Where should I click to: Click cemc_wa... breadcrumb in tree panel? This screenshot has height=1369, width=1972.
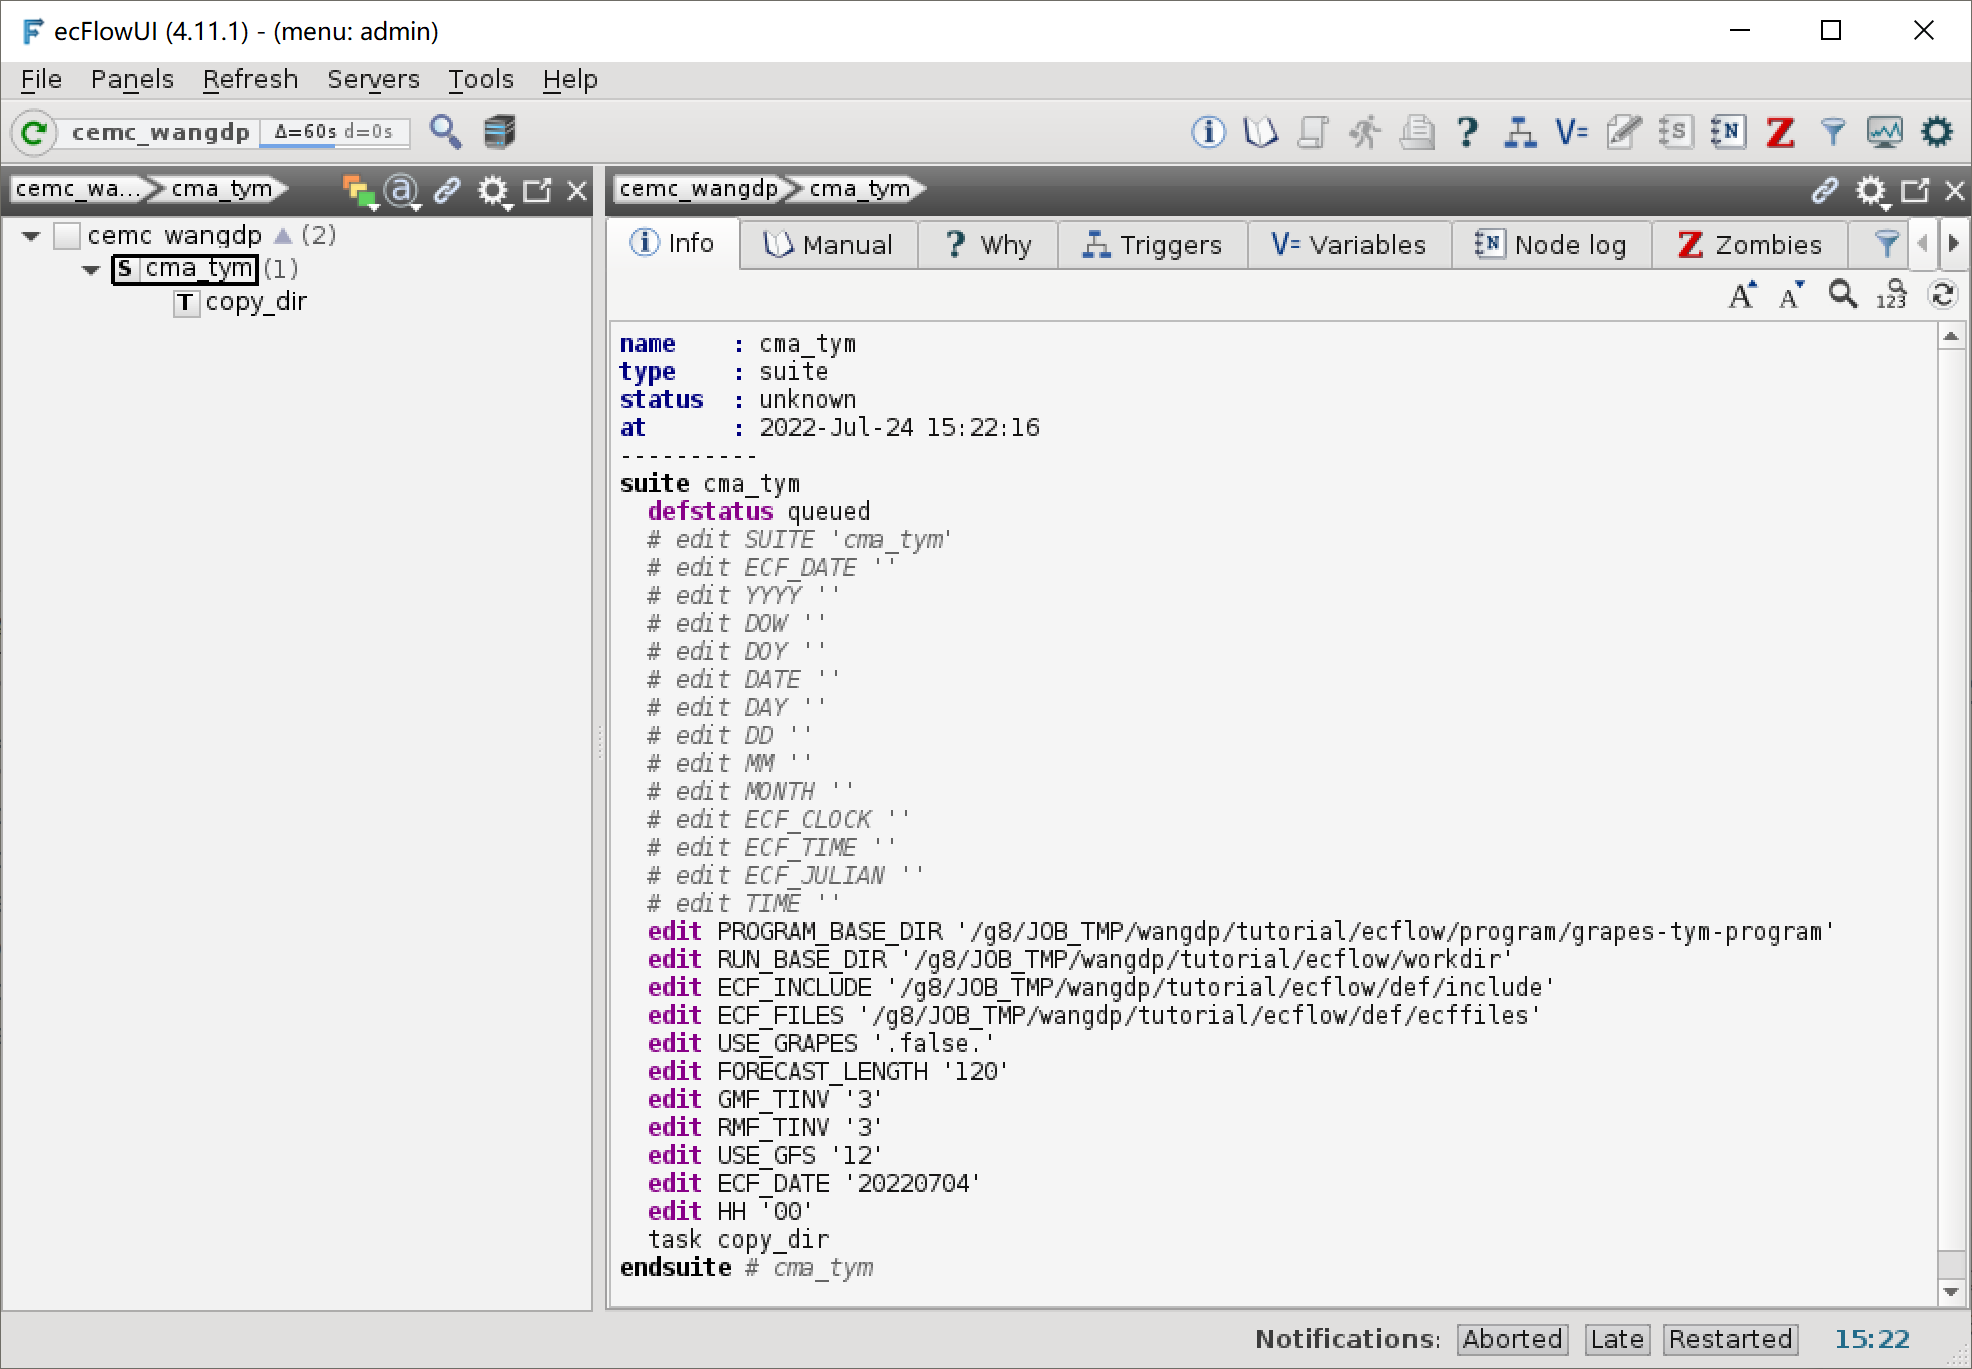pos(78,189)
